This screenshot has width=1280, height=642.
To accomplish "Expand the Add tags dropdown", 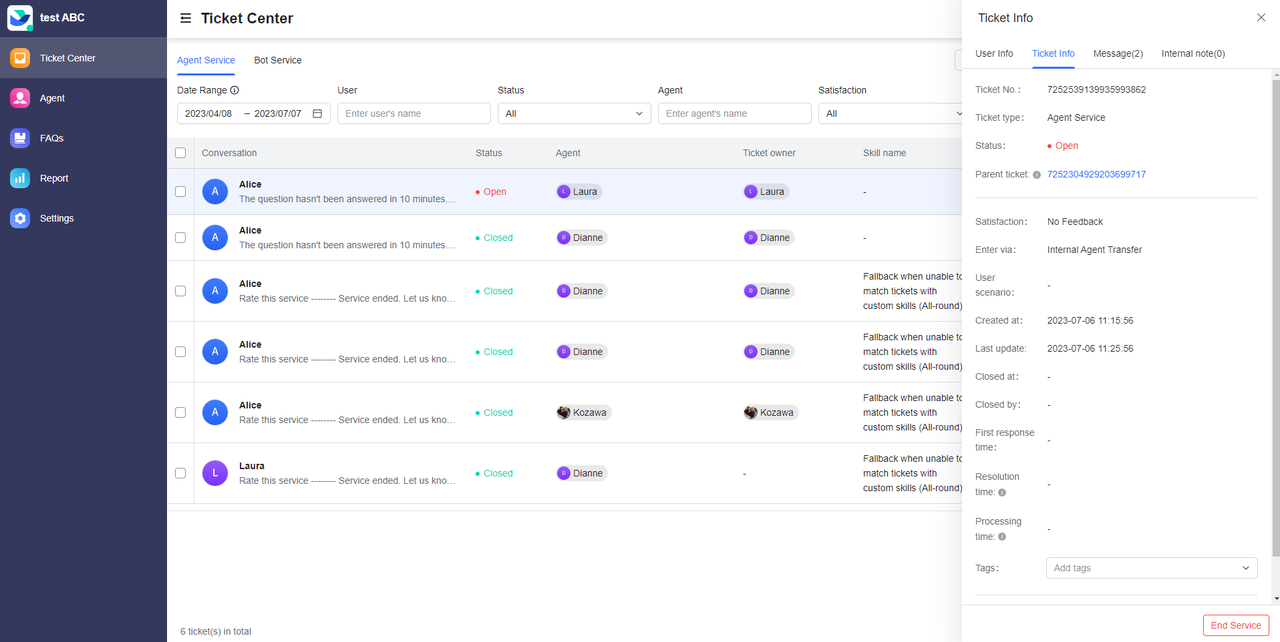I will click(1151, 568).
